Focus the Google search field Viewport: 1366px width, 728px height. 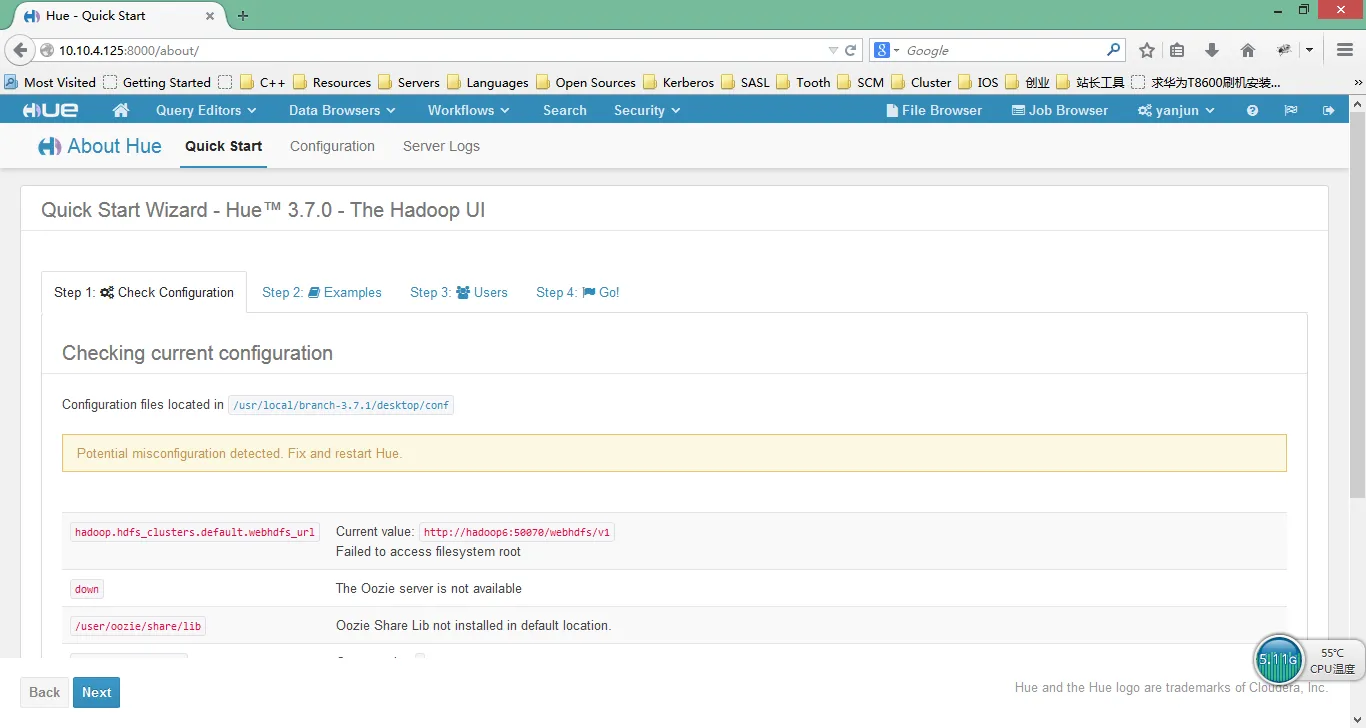(1003, 50)
